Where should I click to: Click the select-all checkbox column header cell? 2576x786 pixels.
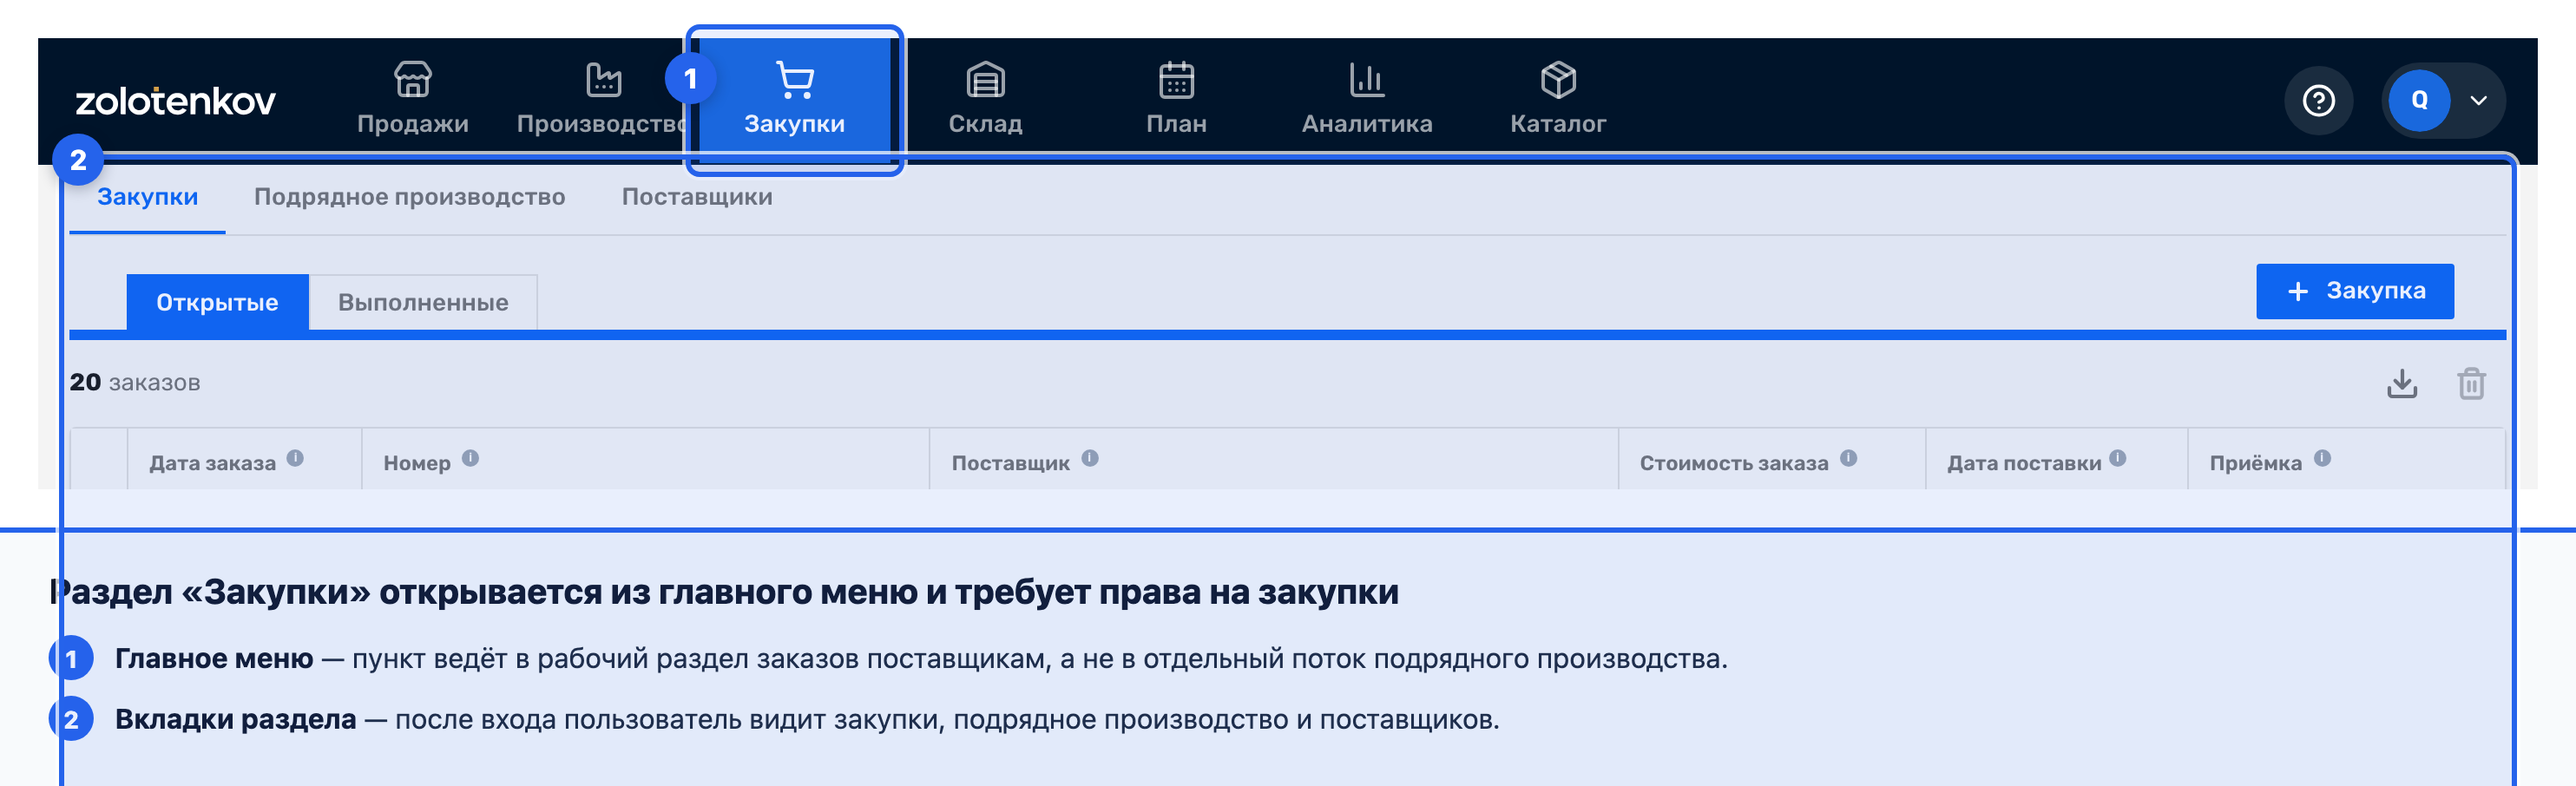pos(99,459)
